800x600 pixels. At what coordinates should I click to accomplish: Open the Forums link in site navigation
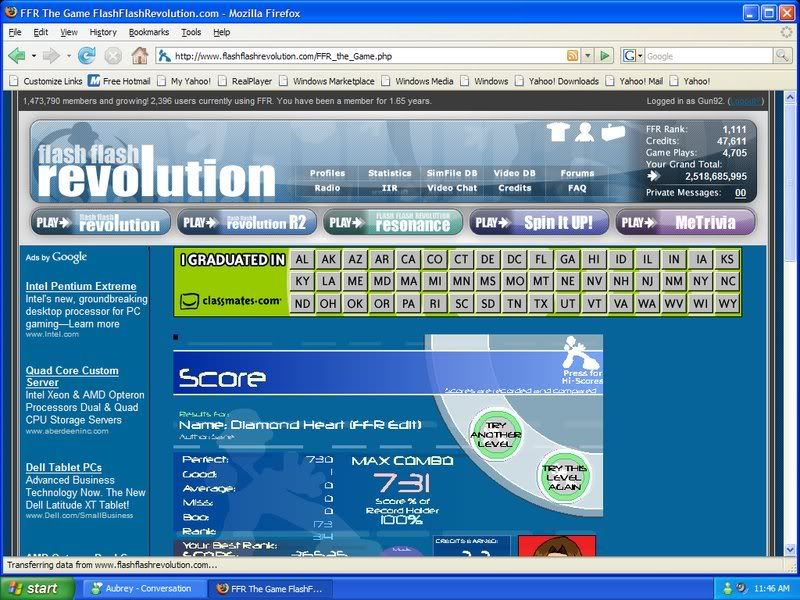tap(577, 173)
